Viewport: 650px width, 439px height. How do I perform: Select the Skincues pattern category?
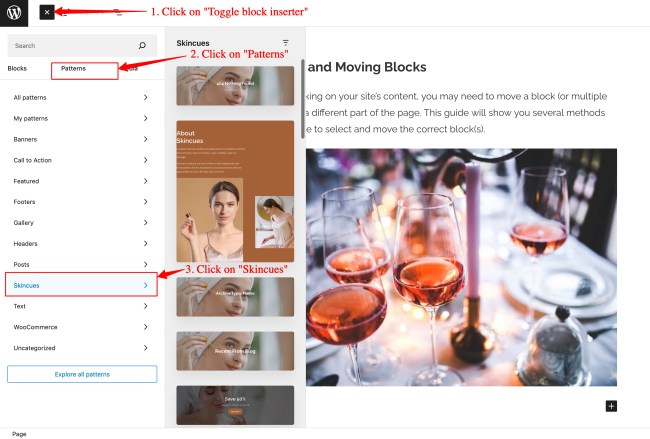(81, 285)
